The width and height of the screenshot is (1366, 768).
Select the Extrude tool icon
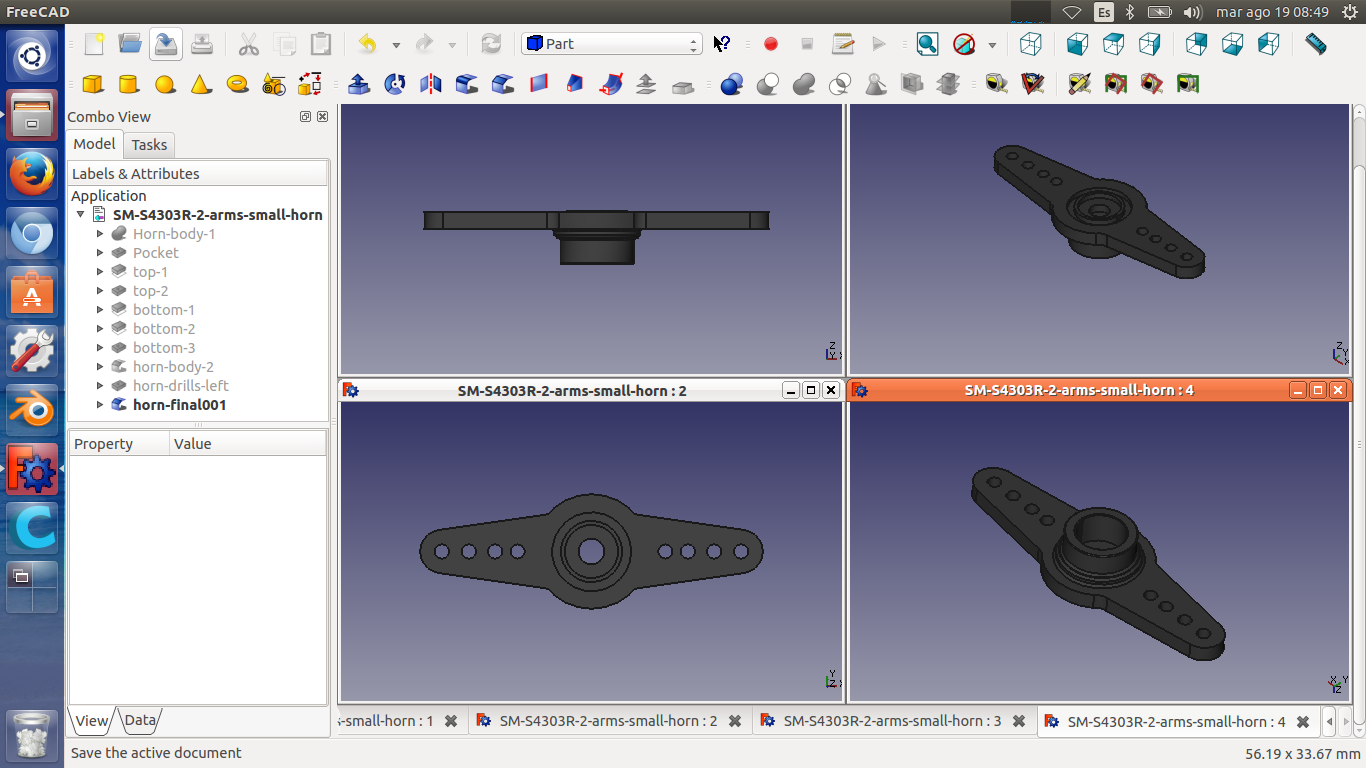pos(358,84)
